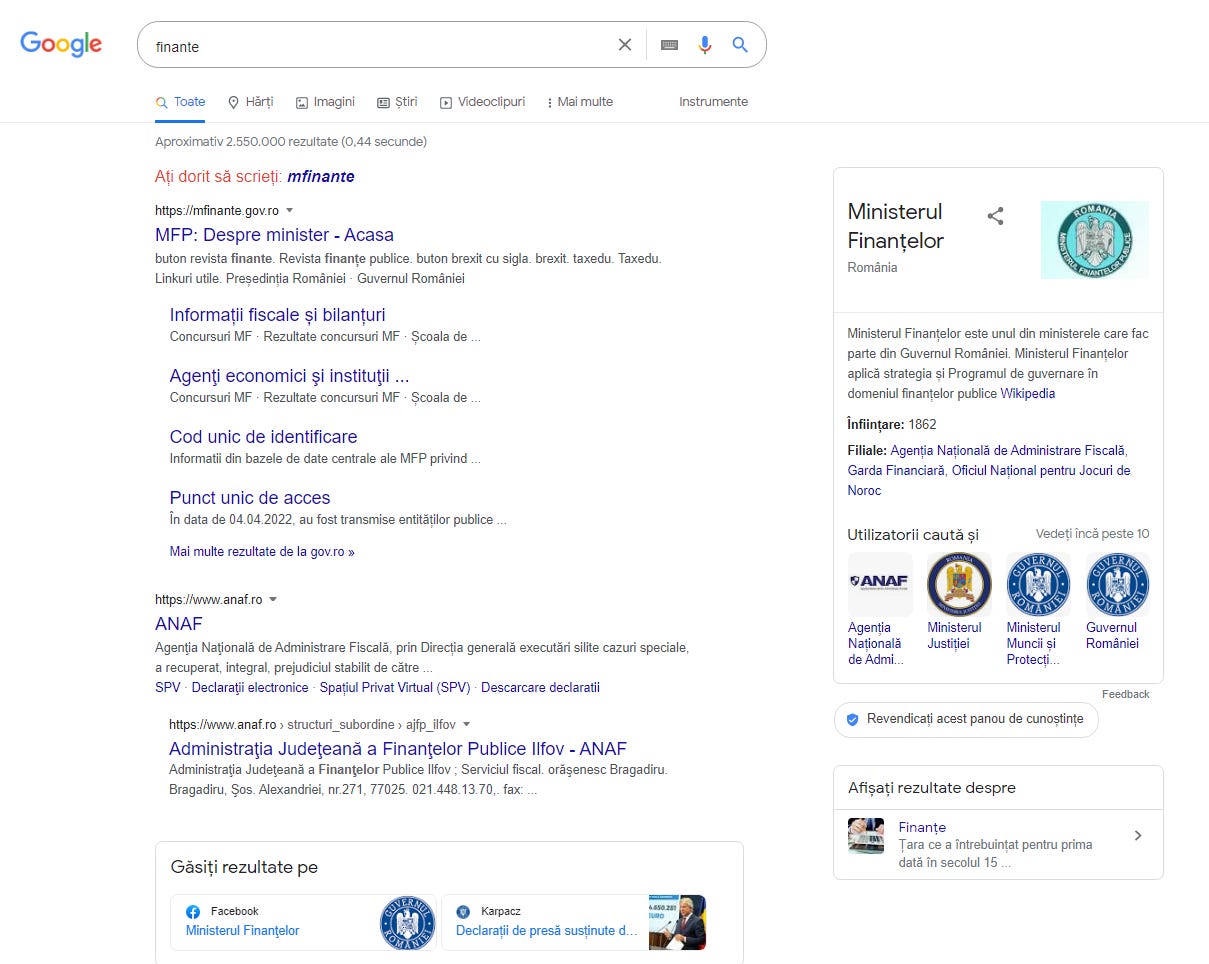Start voice search with the microphone icon
Screen dimensions: 1209x964
(x=705, y=45)
